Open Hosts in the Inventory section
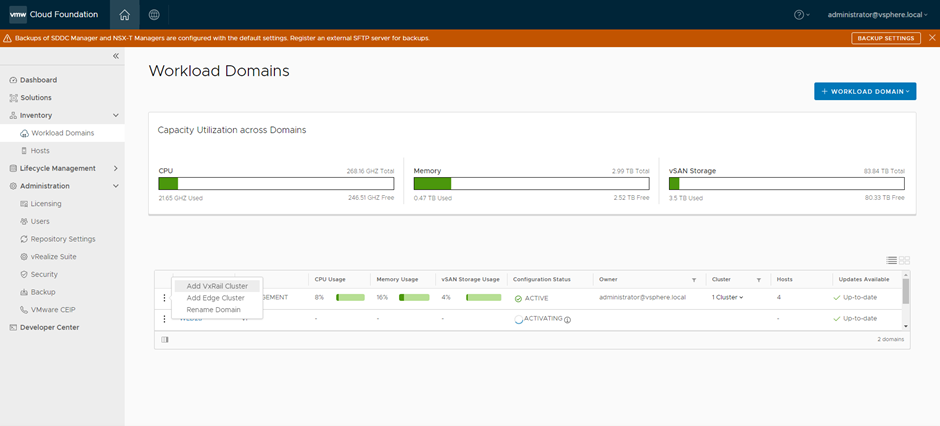Screen dimensions: 940x426 tap(40, 151)
